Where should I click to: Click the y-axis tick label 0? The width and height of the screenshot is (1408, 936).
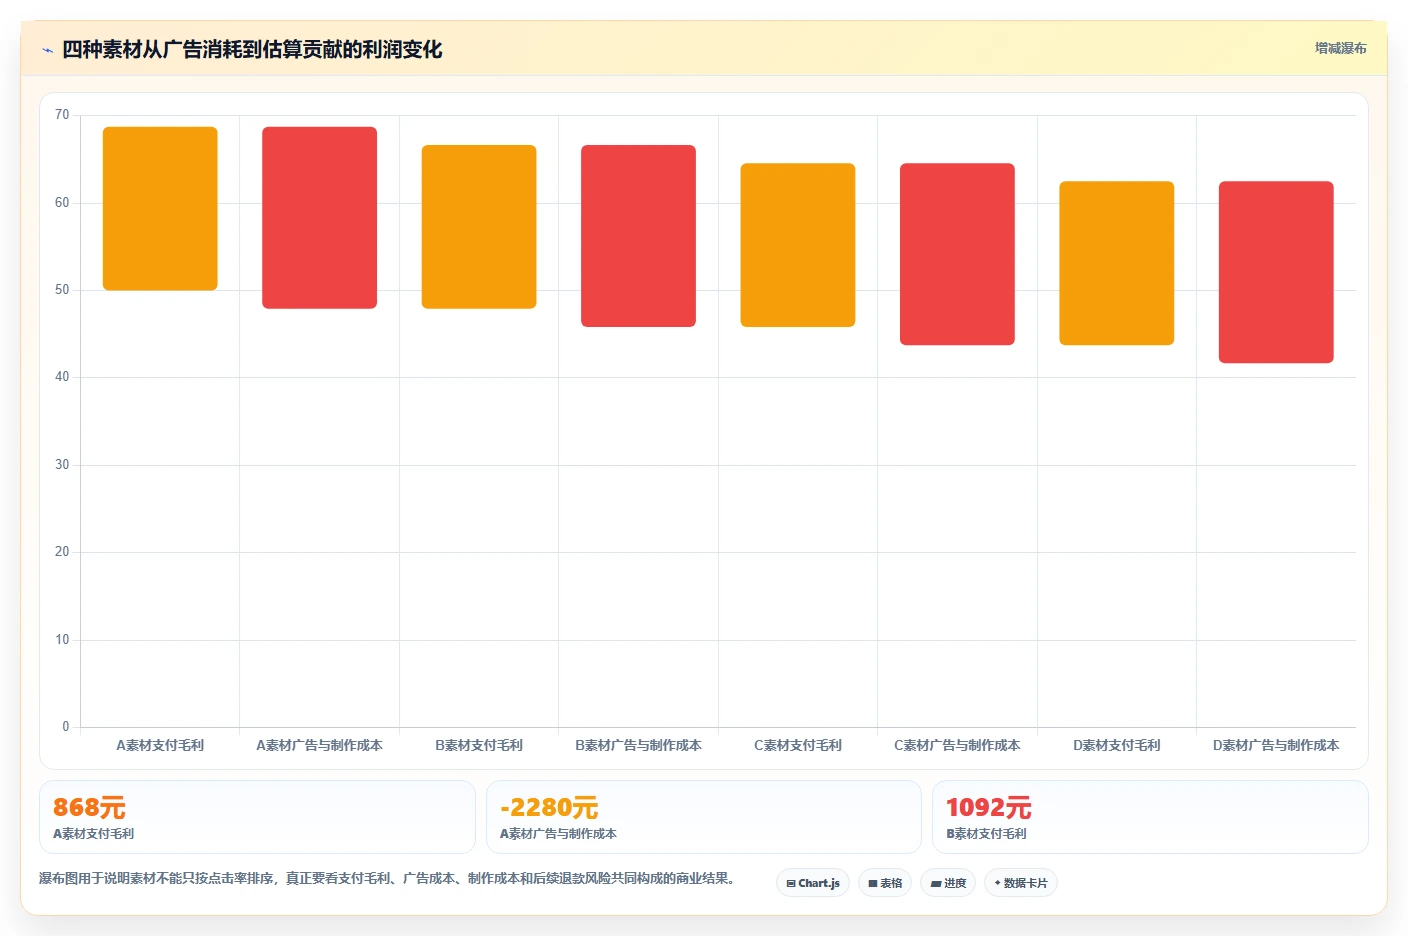[66, 727]
